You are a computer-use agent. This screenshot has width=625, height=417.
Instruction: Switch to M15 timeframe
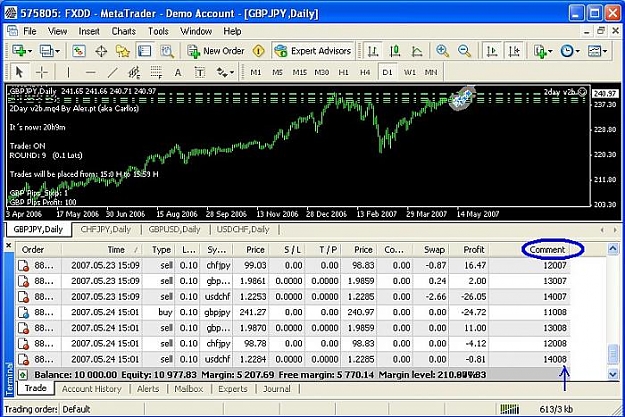tap(299, 73)
